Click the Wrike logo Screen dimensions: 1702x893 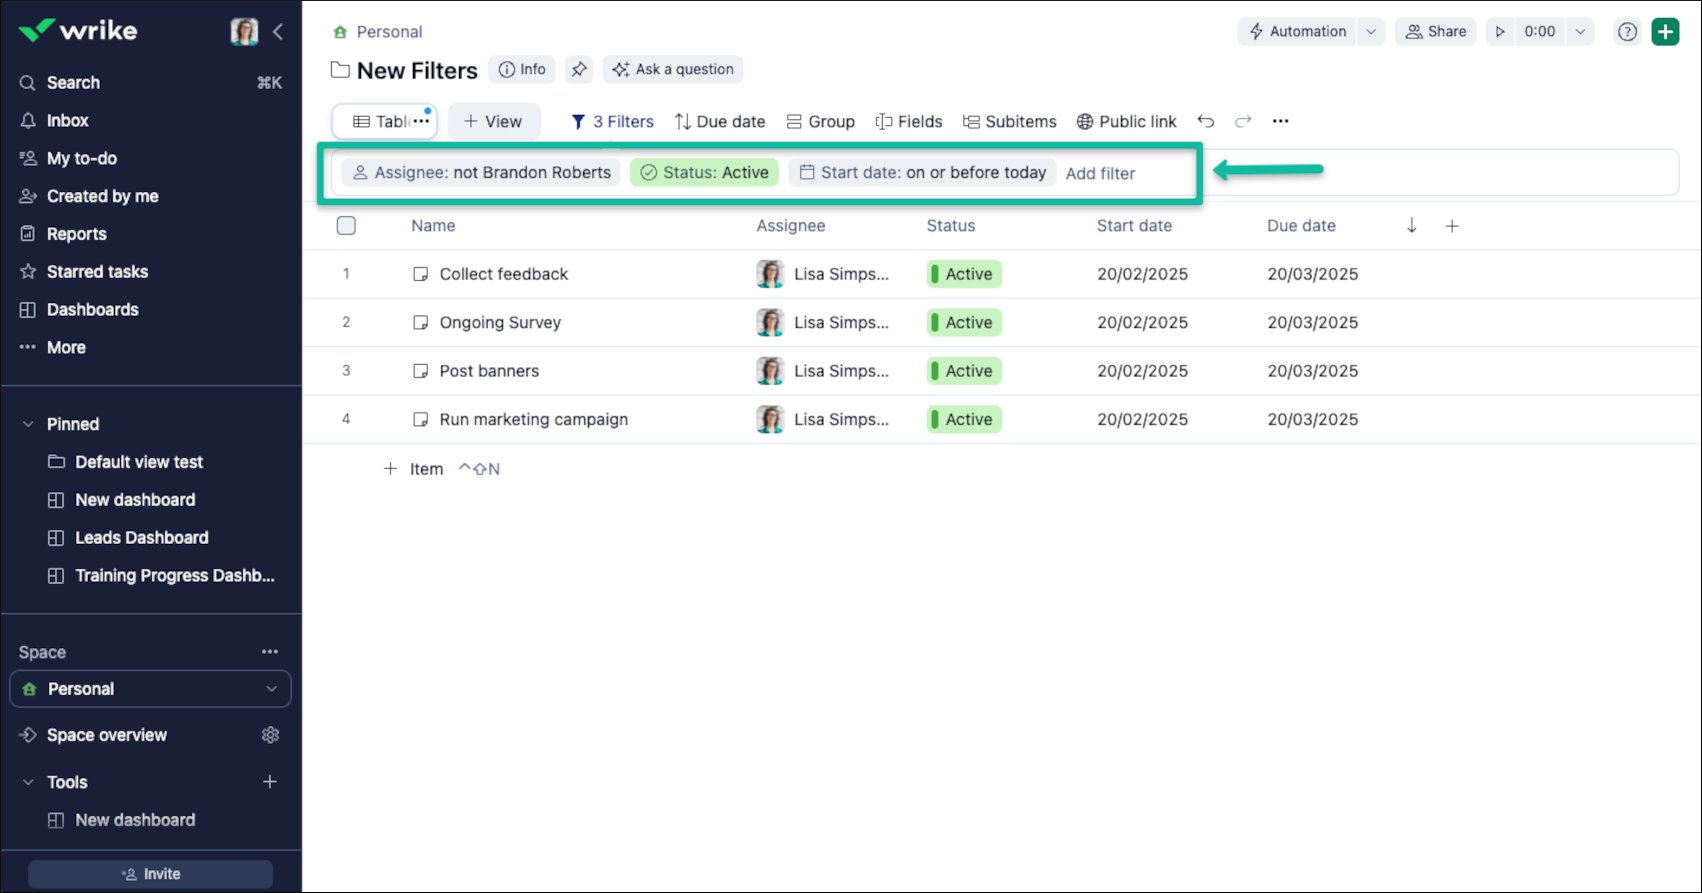pyautogui.click(x=78, y=30)
